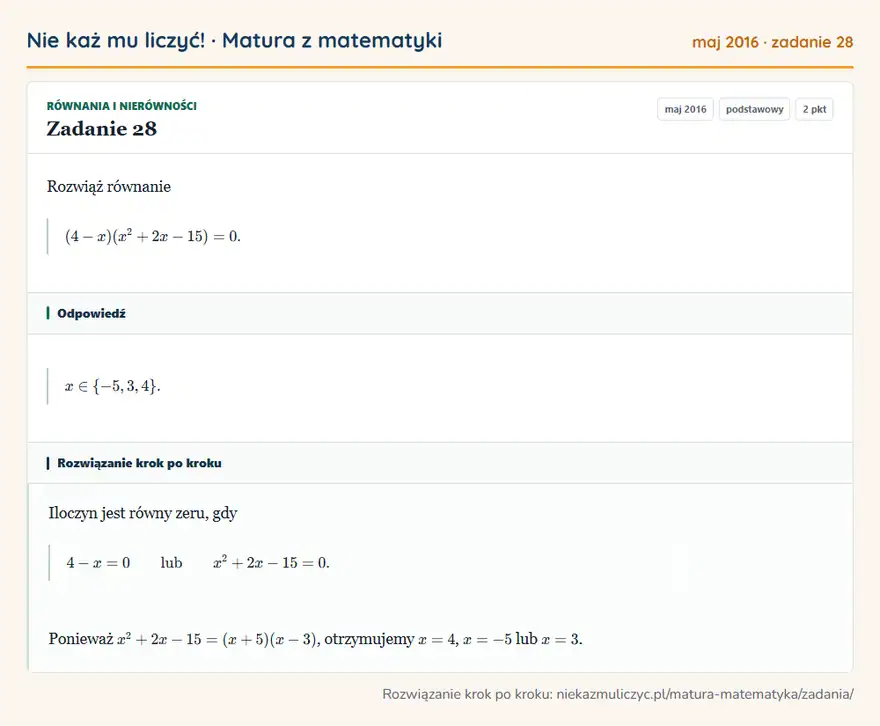This screenshot has height=726, width=880.
Task: Click the 'Rozwiąż równanie' instruction text
Action: pos(109,186)
